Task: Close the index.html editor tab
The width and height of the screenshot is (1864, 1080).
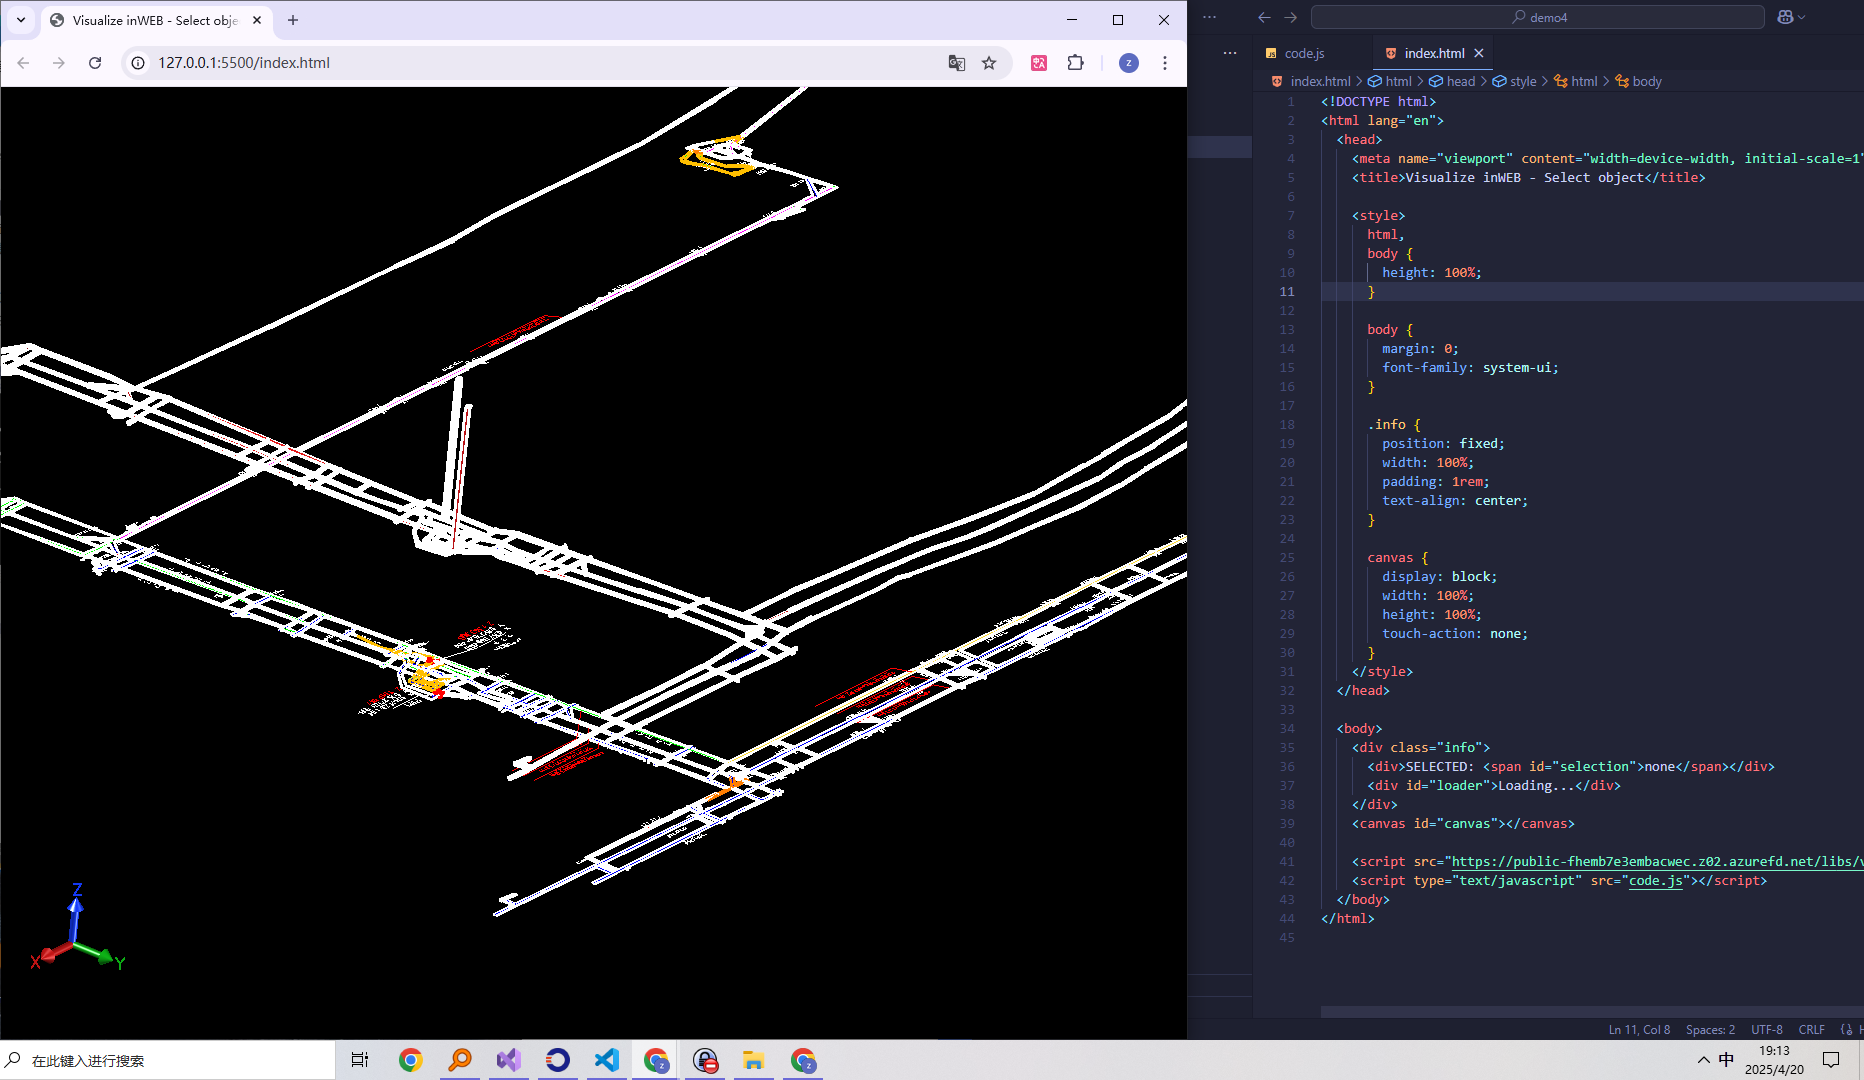Action: (1479, 53)
